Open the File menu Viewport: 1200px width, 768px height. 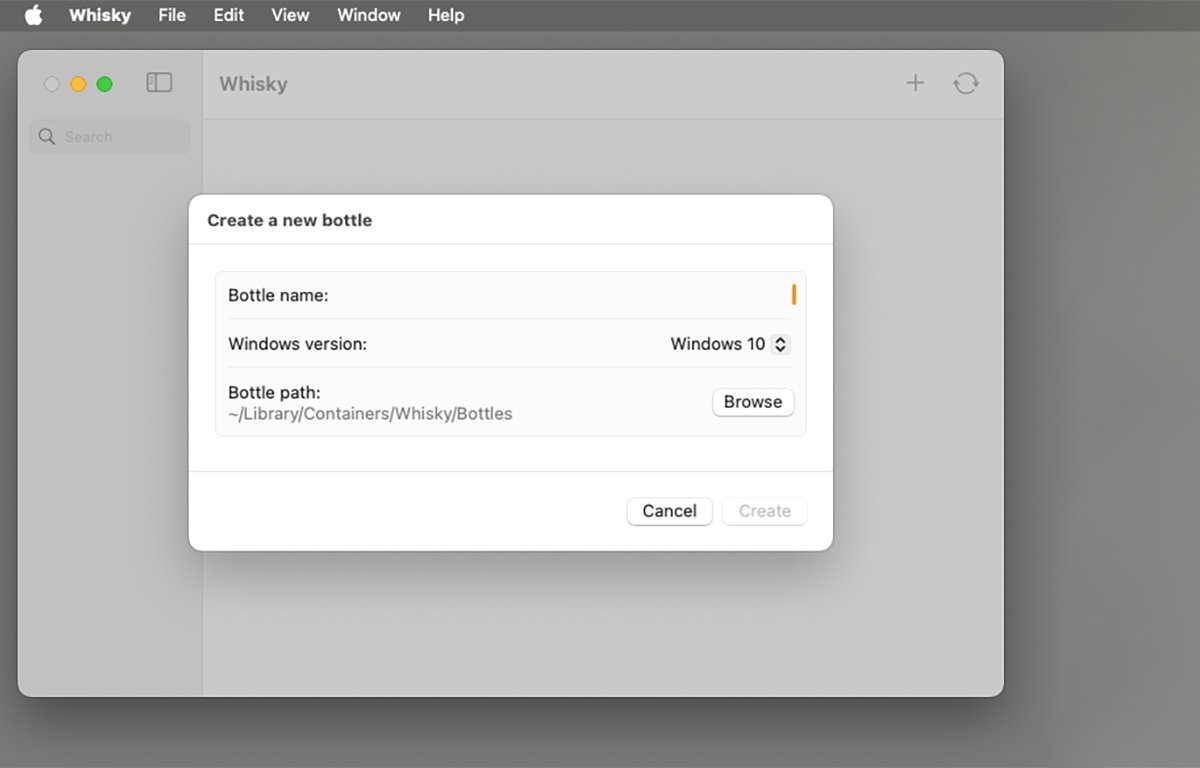point(172,15)
